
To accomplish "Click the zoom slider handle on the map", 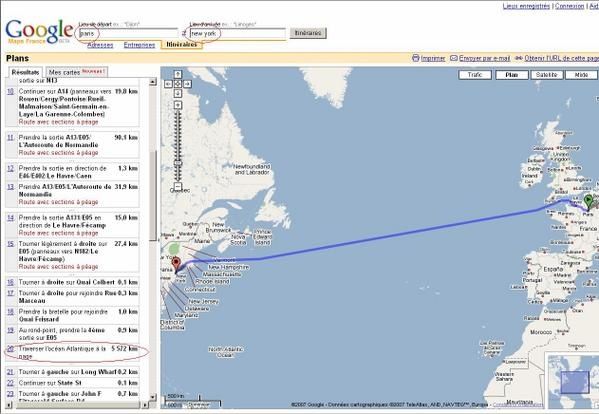I will (x=178, y=163).
